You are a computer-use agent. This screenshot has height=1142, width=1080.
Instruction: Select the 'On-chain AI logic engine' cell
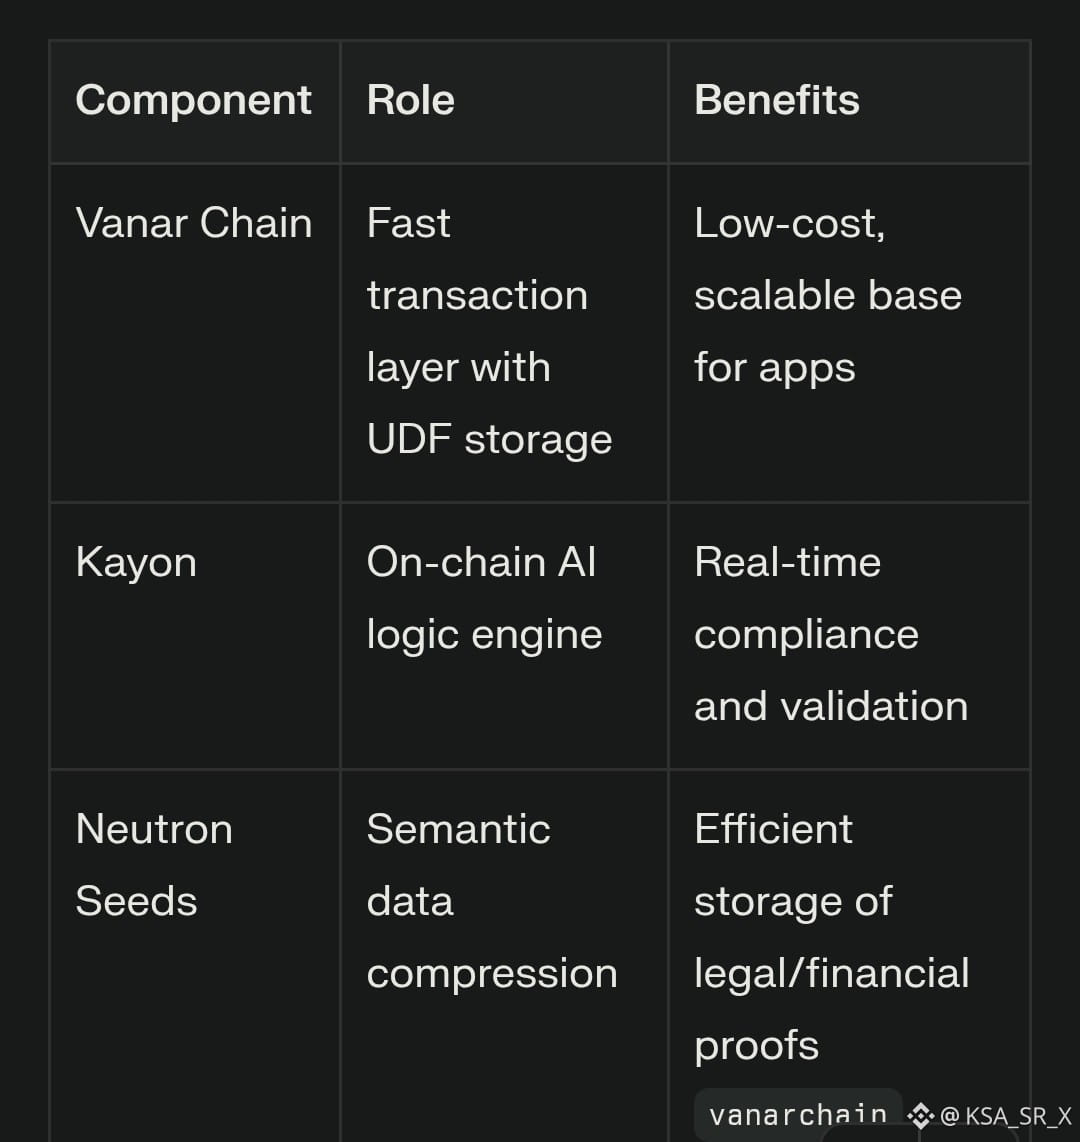click(484, 598)
